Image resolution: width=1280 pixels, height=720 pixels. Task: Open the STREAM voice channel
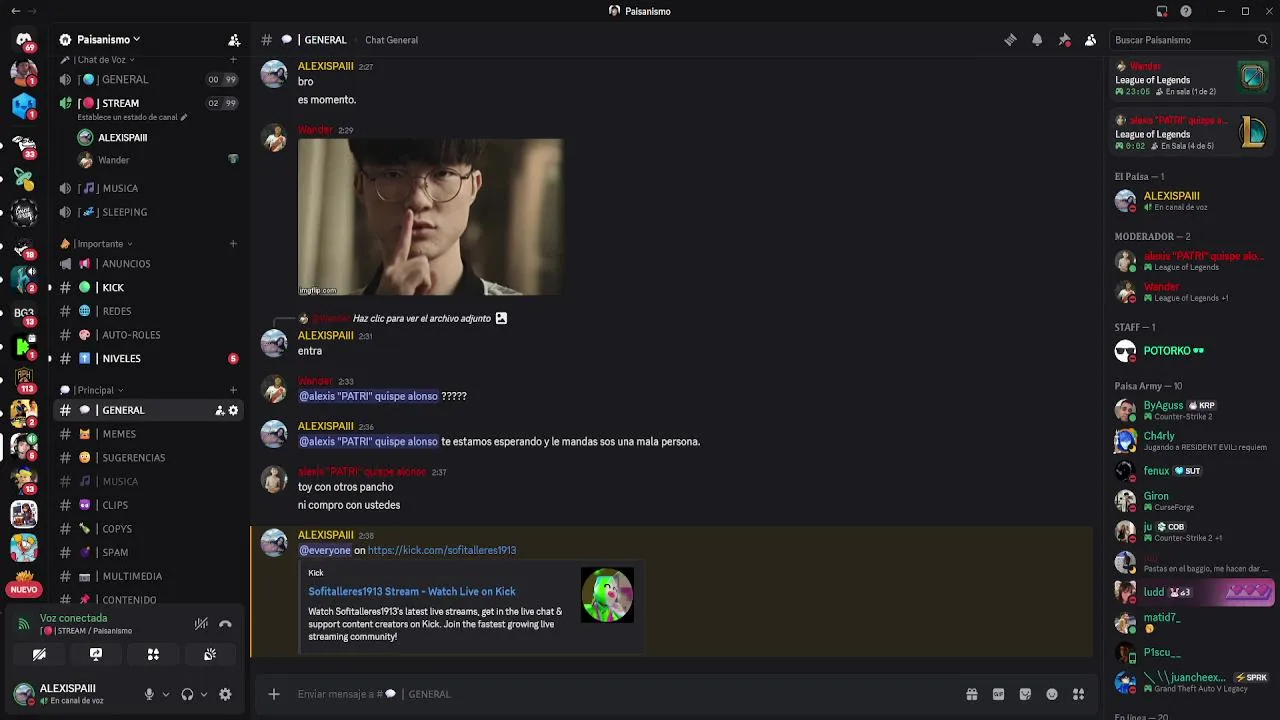click(148, 103)
